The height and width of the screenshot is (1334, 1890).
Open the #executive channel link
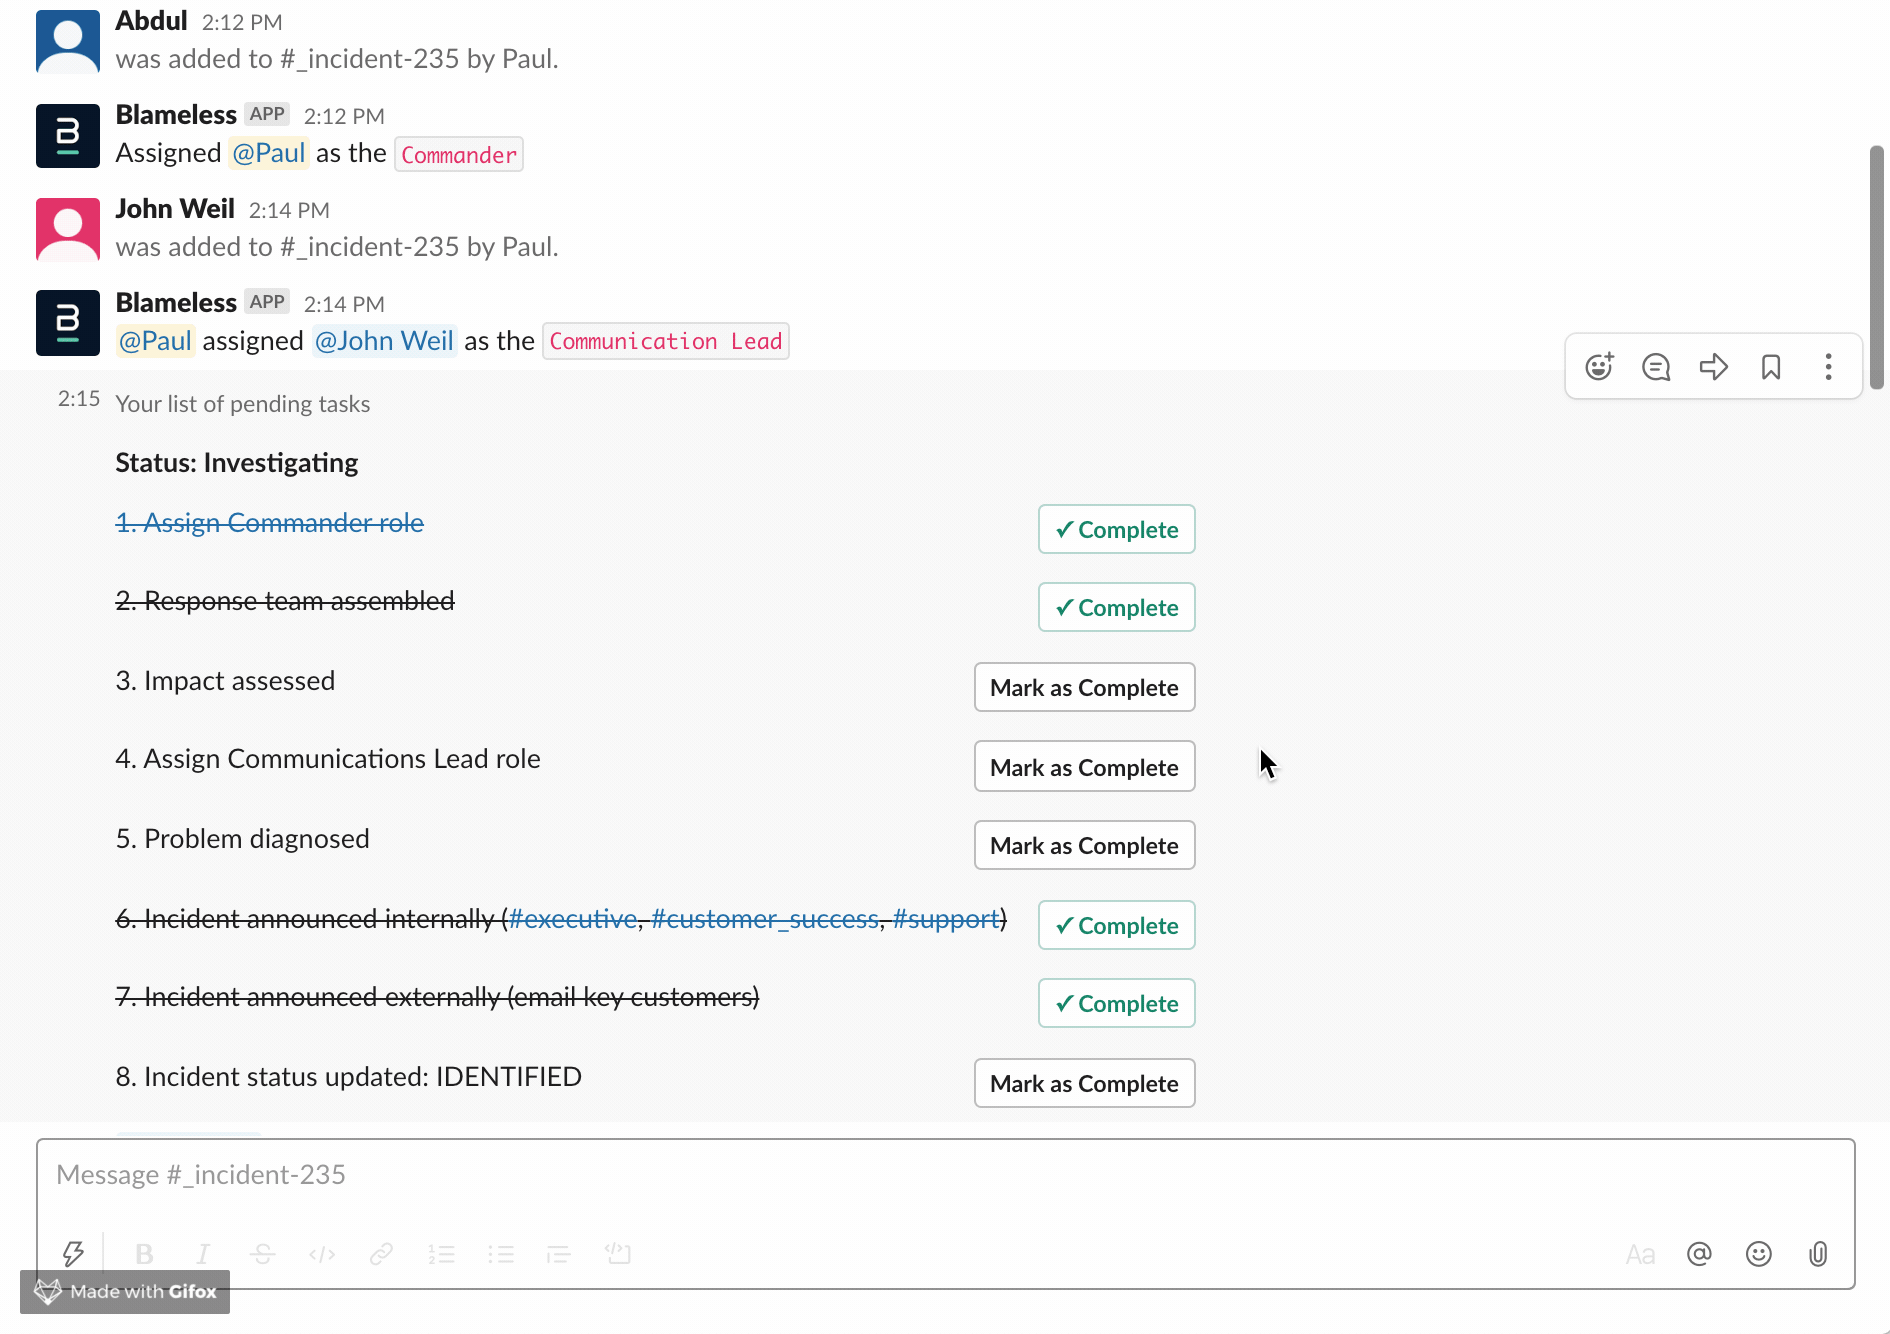click(573, 919)
